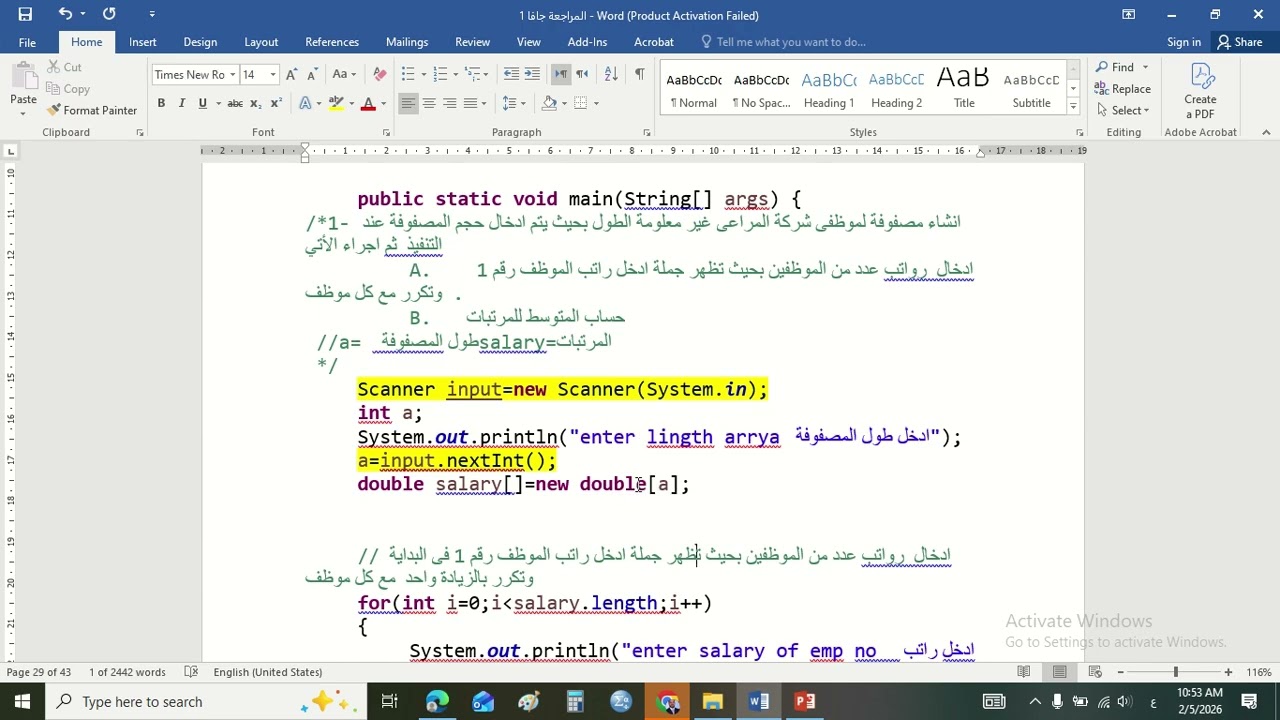Sort the selected paragraphs
The image size is (1280, 720).
tap(611, 75)
